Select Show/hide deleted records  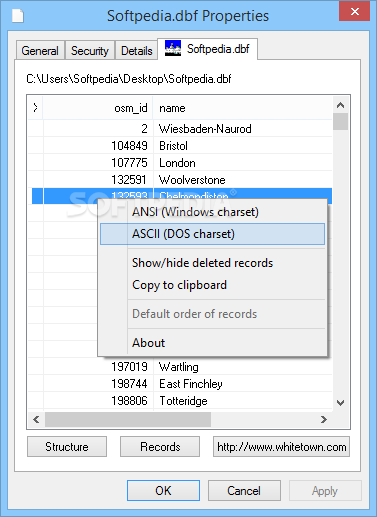pos(212,263)
